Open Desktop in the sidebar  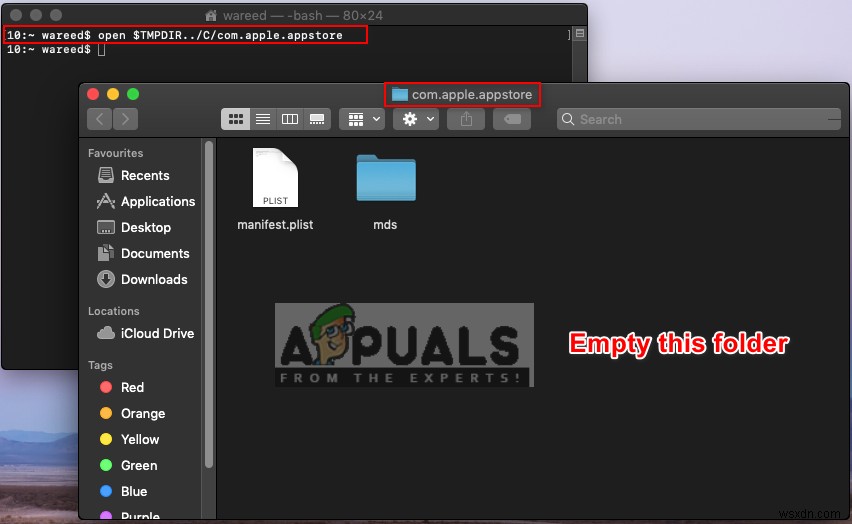(x=145, y=227)
